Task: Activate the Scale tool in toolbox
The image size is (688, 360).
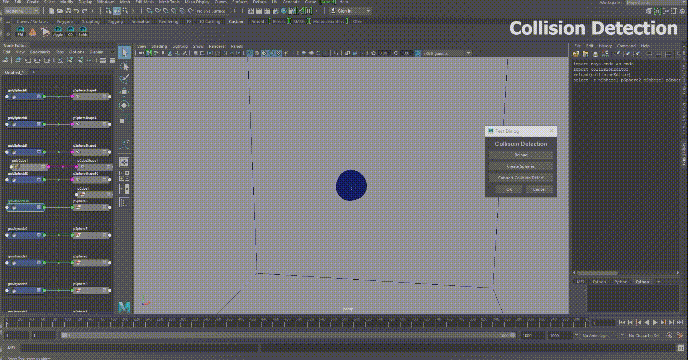Action: coord(123,121)
